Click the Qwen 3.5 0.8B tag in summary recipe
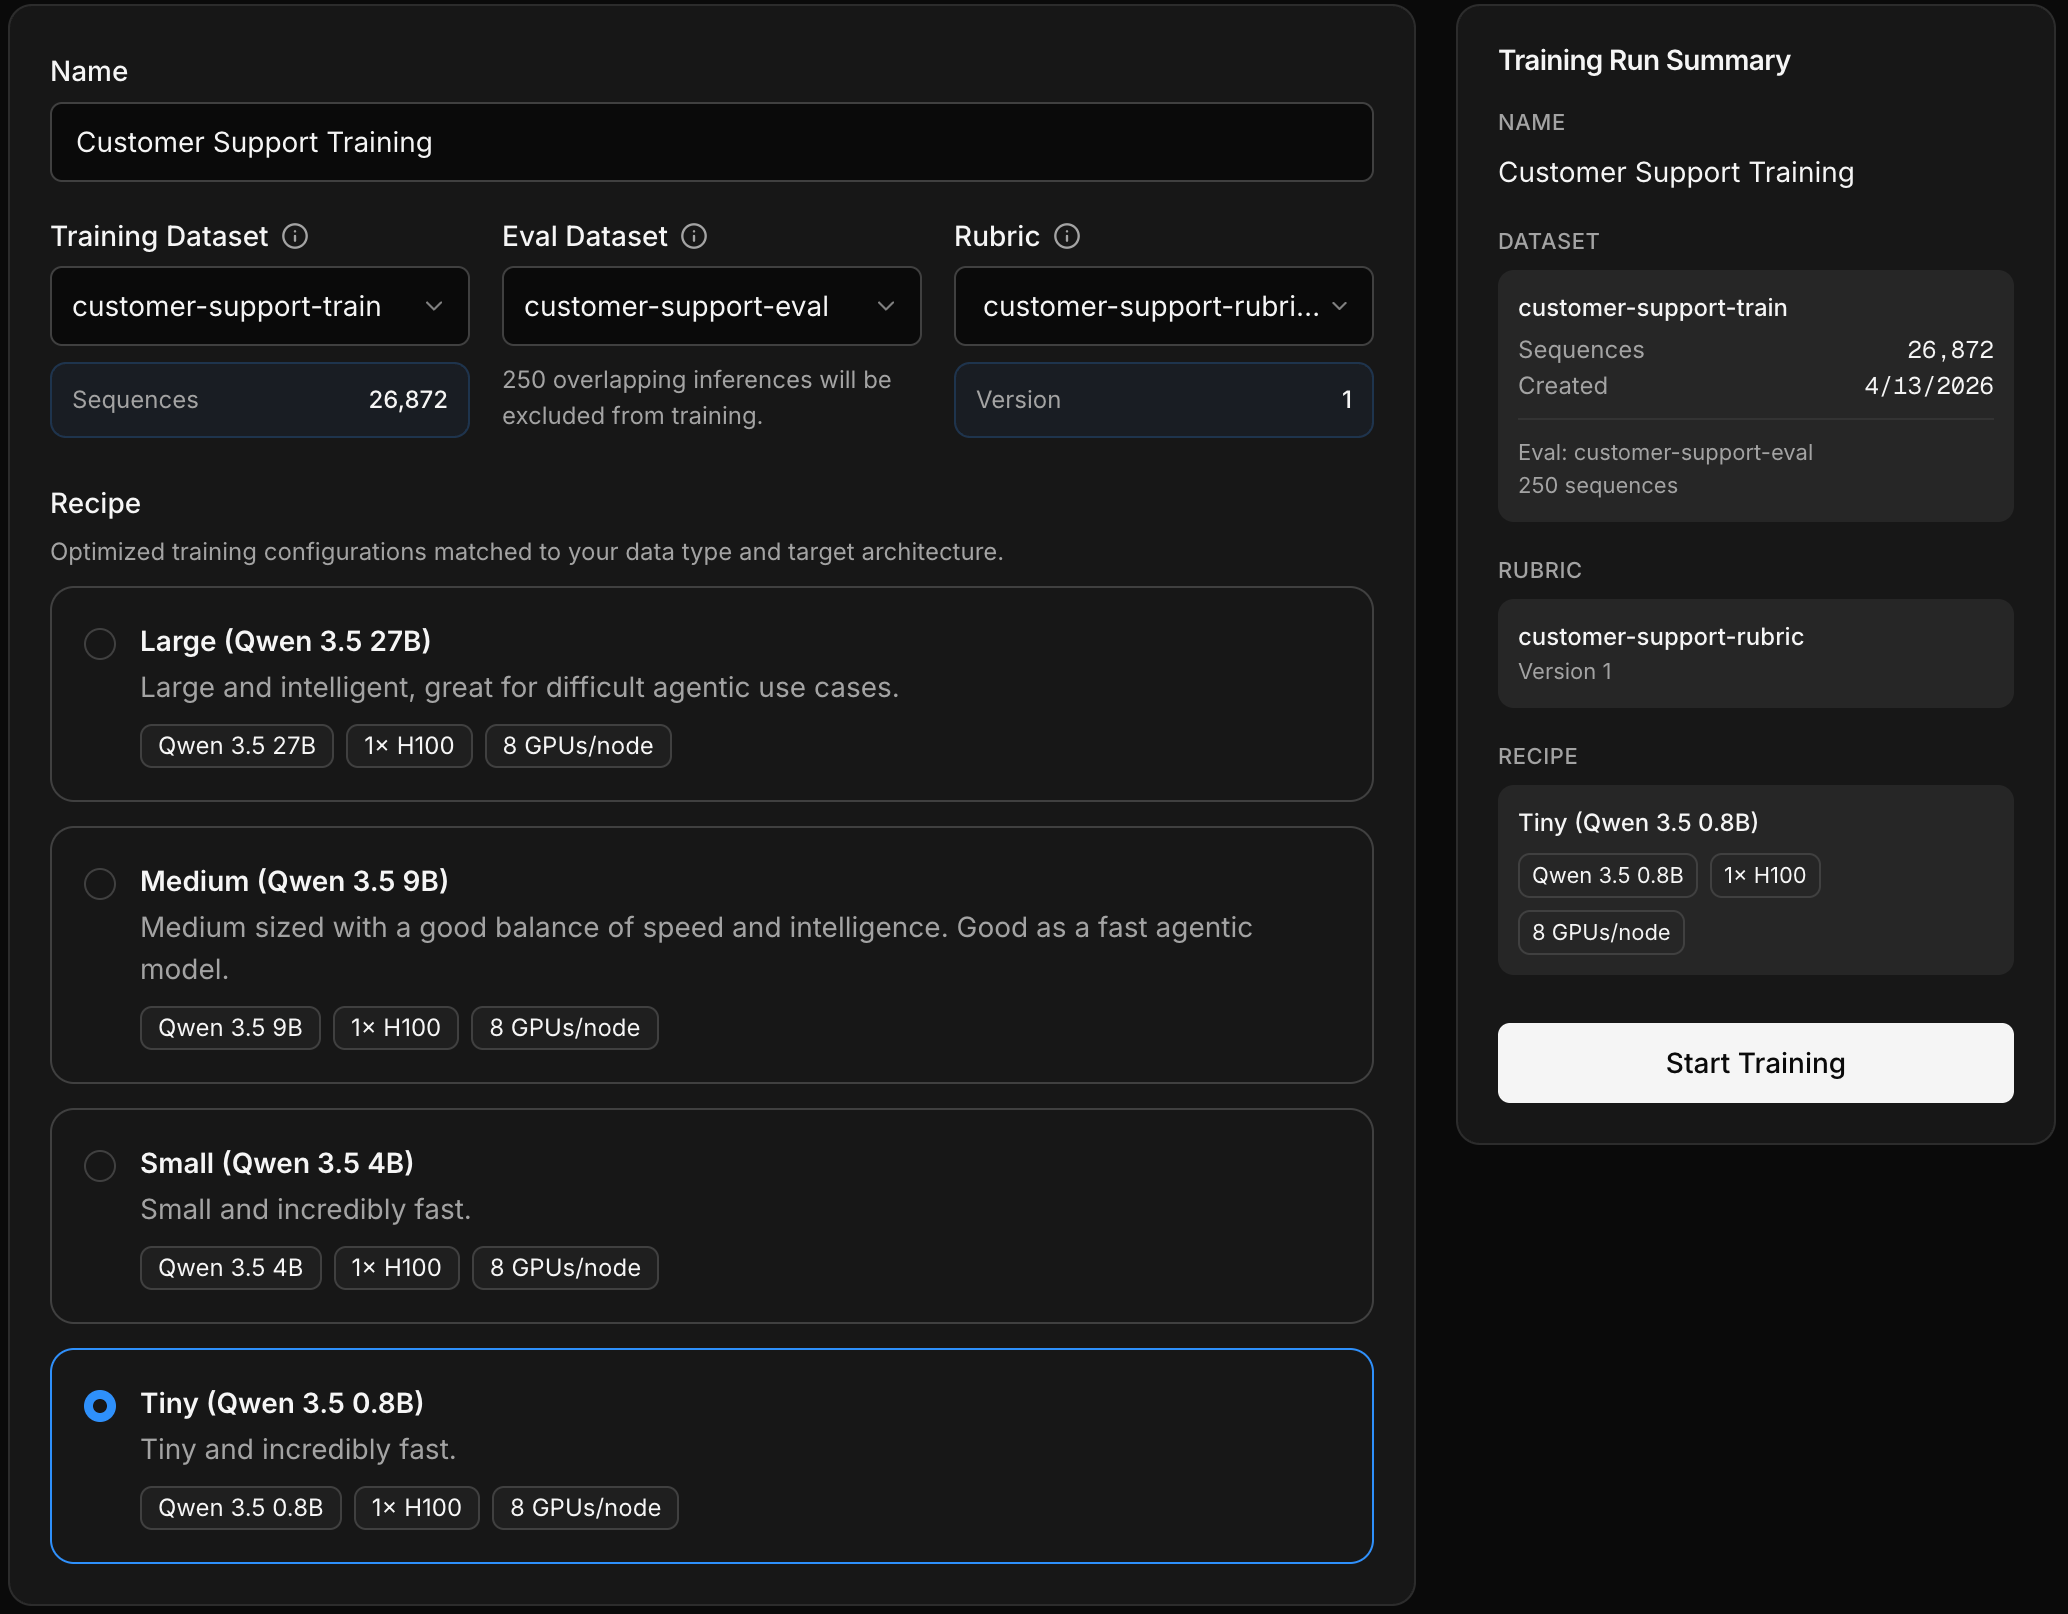The height and width of the screenshot is (1614, 2068). (1608, 876)
